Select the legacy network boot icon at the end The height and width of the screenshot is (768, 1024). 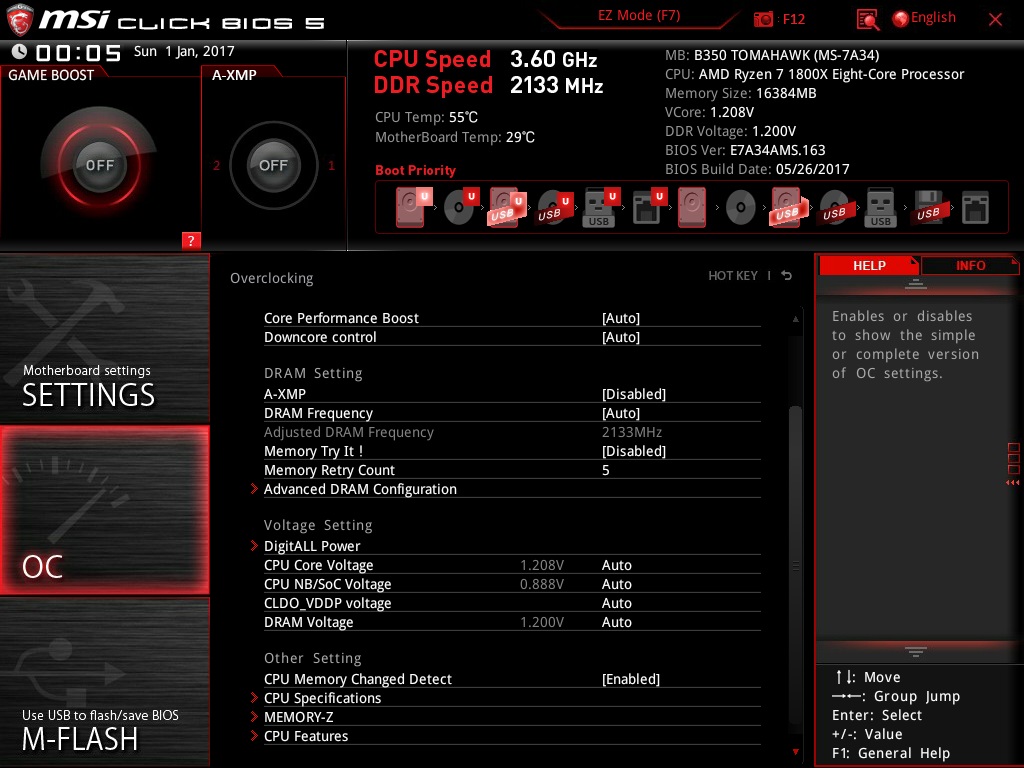[975, 207]
